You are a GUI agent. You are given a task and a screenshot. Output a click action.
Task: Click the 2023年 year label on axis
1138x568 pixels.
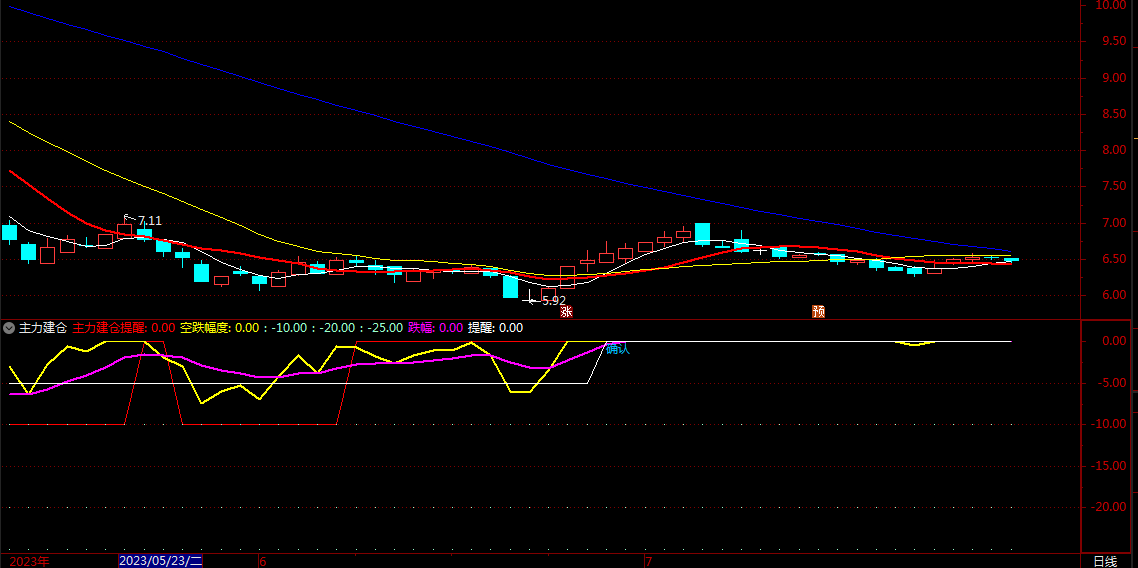(30, 561)
